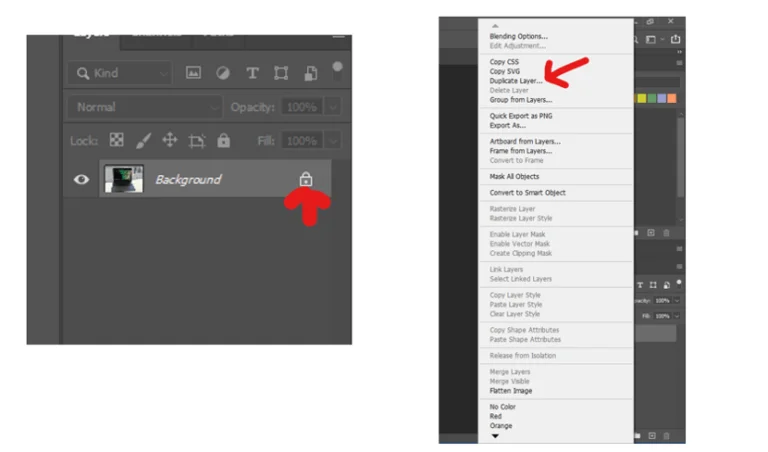
Task: Delete swatch trash icon in swatches panel
Action: (x=666, y=233)
